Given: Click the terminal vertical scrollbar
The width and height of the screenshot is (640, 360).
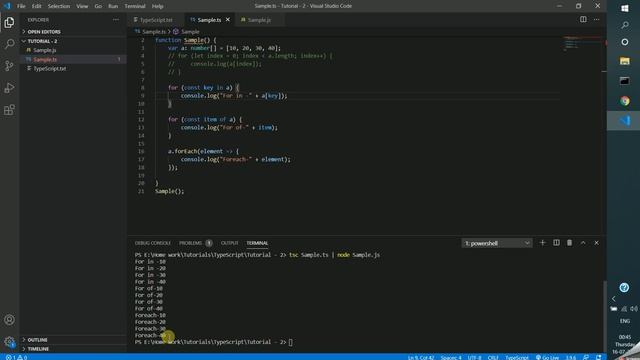Looking at the screenshot, I should click(x=604, y=316).
